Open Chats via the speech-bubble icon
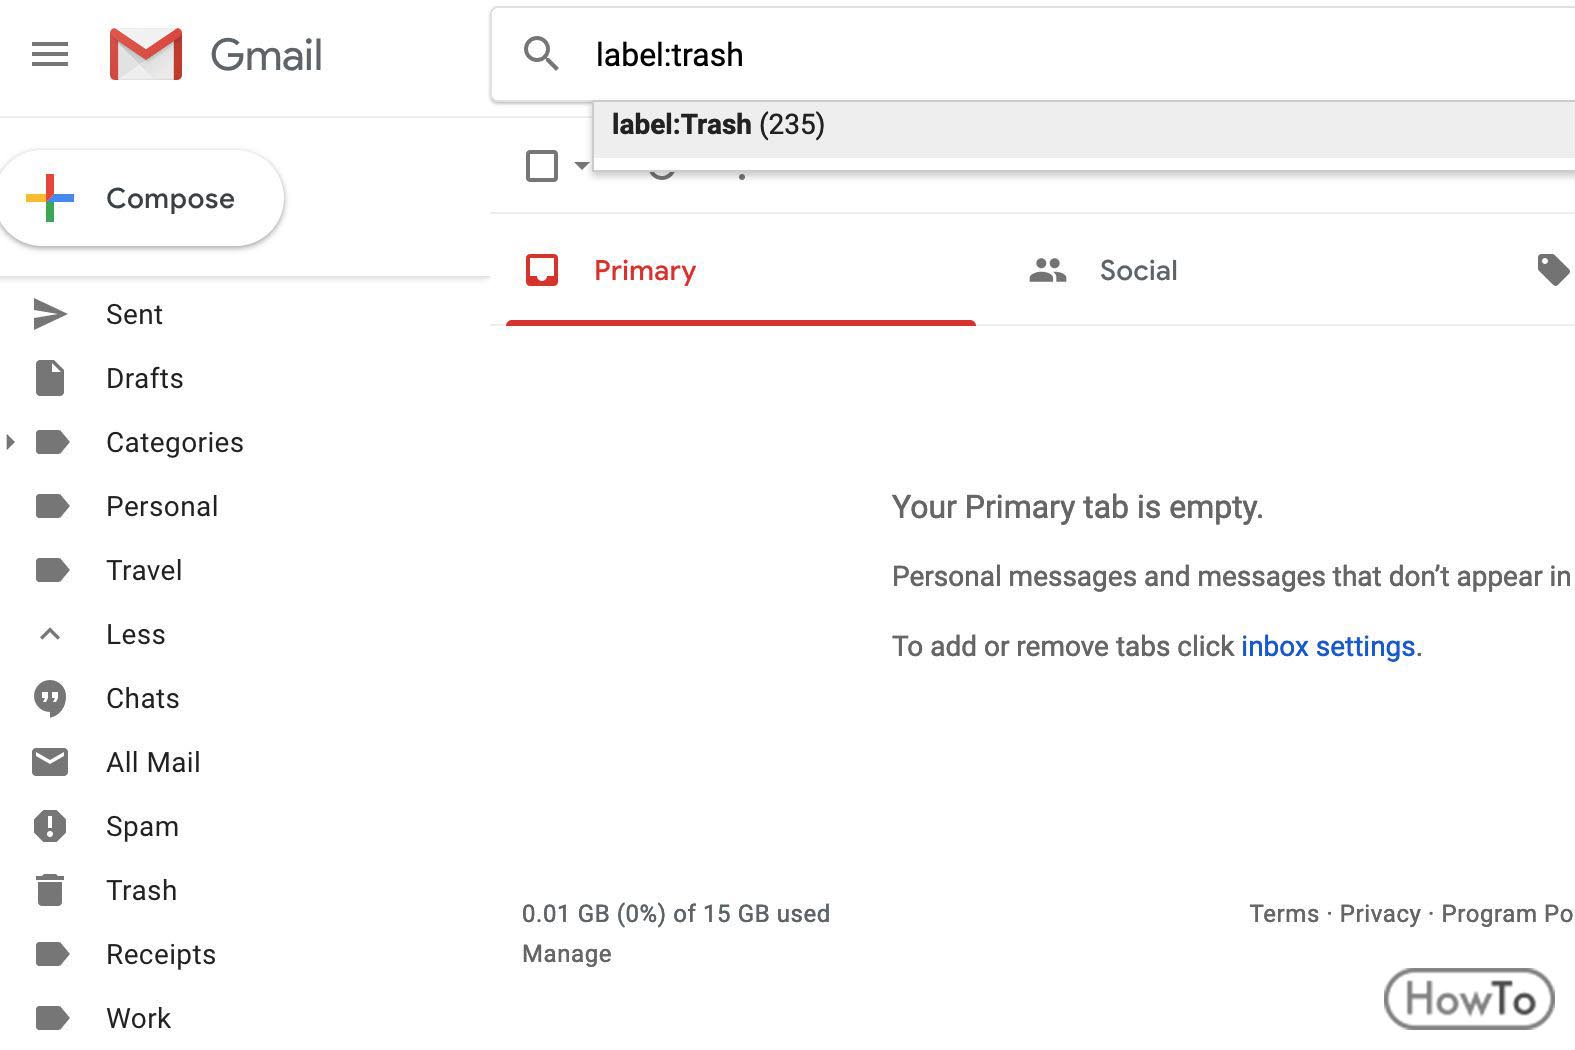 coord(50,698)
